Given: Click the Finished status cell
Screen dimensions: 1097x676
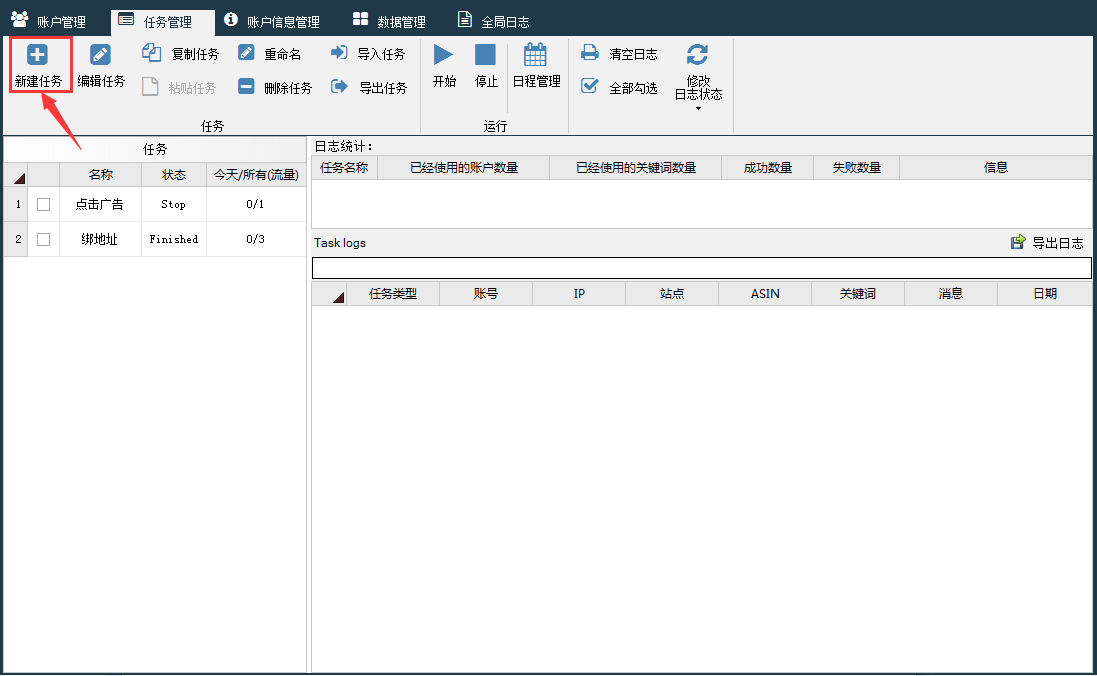Looking at the screenshot, I should (x=174, y=239).
